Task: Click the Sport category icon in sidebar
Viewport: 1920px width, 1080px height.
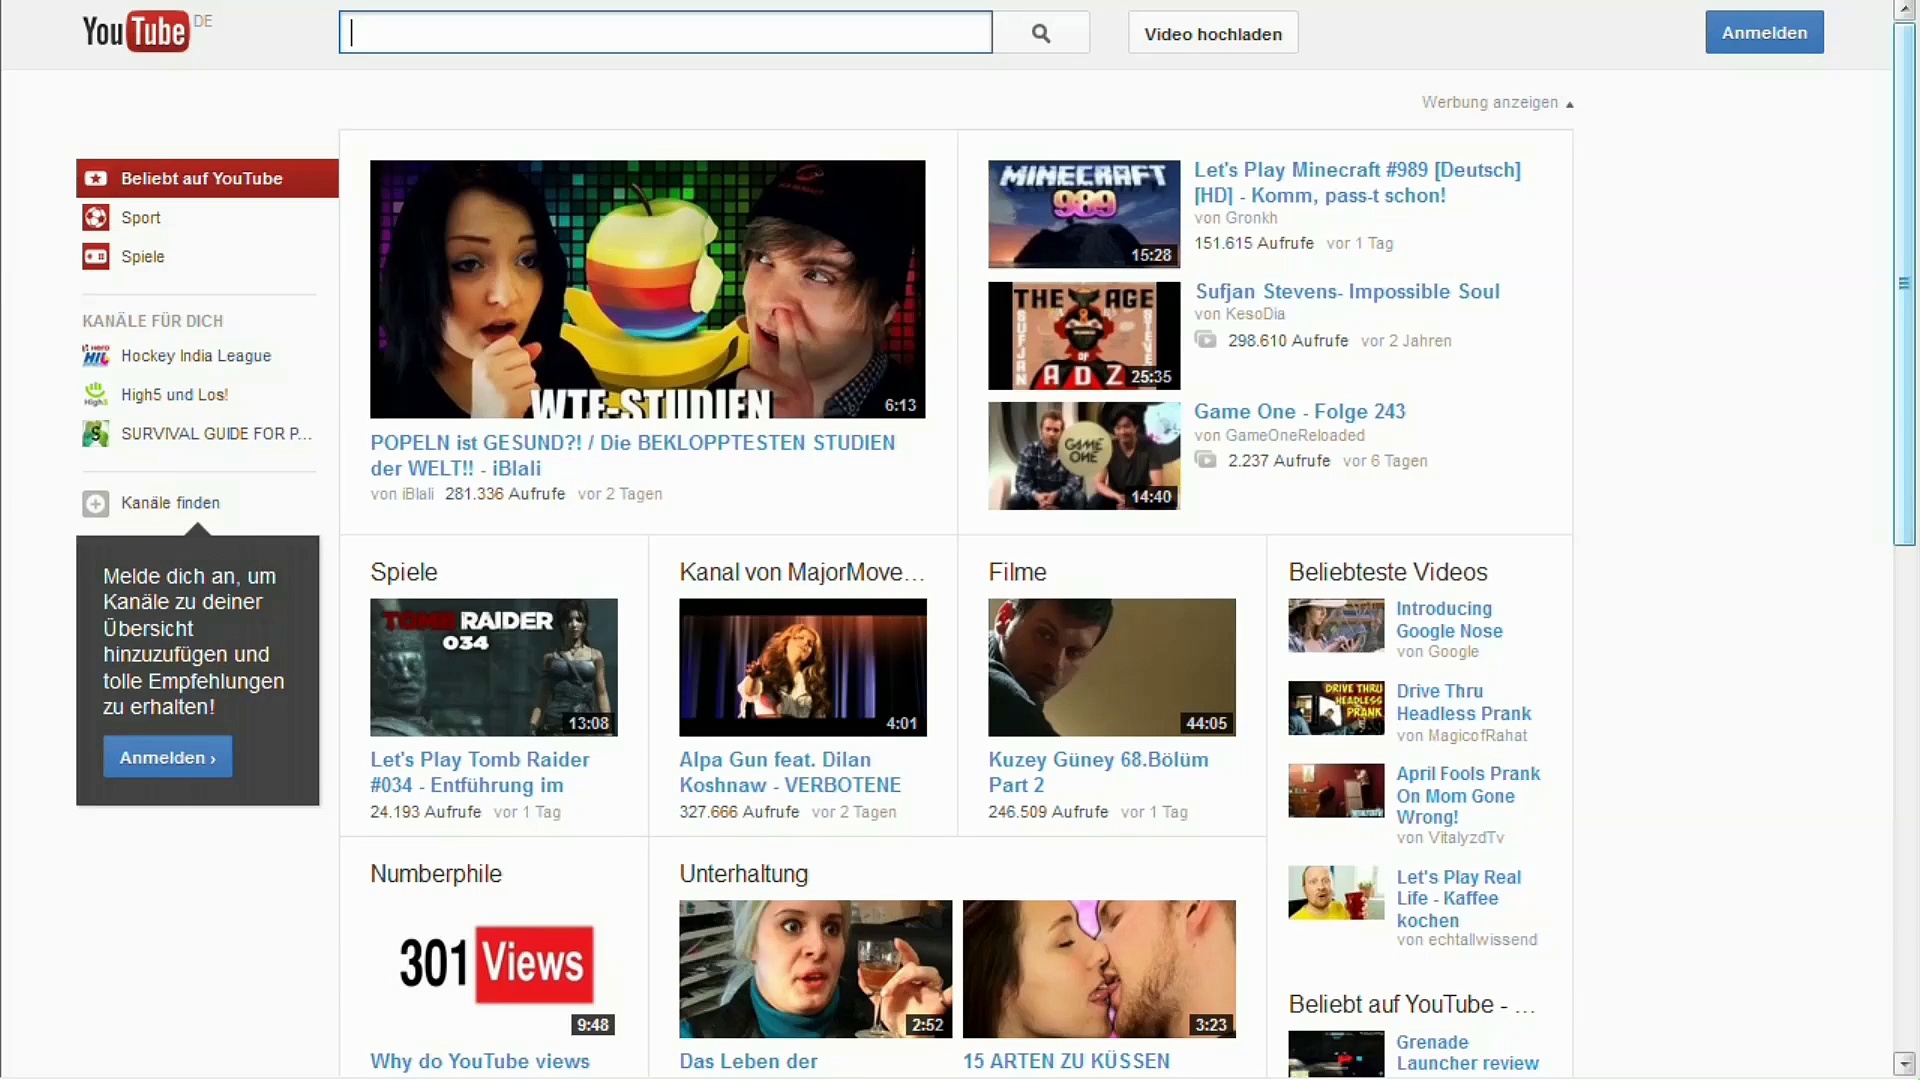Action: pyautogui.click(x=96, y=217)
